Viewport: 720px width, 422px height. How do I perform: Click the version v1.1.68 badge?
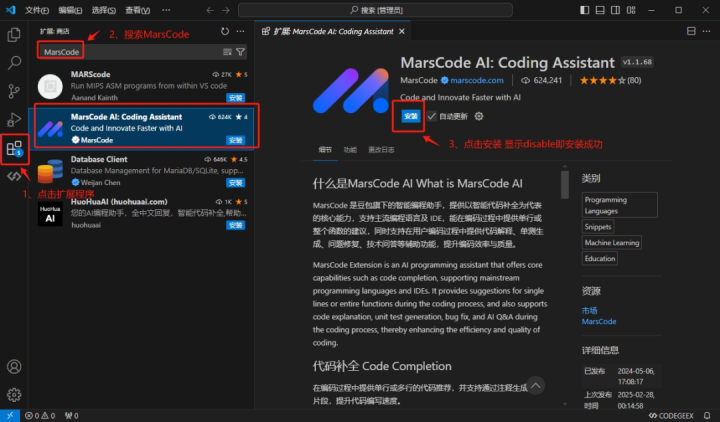coord(637,62)
